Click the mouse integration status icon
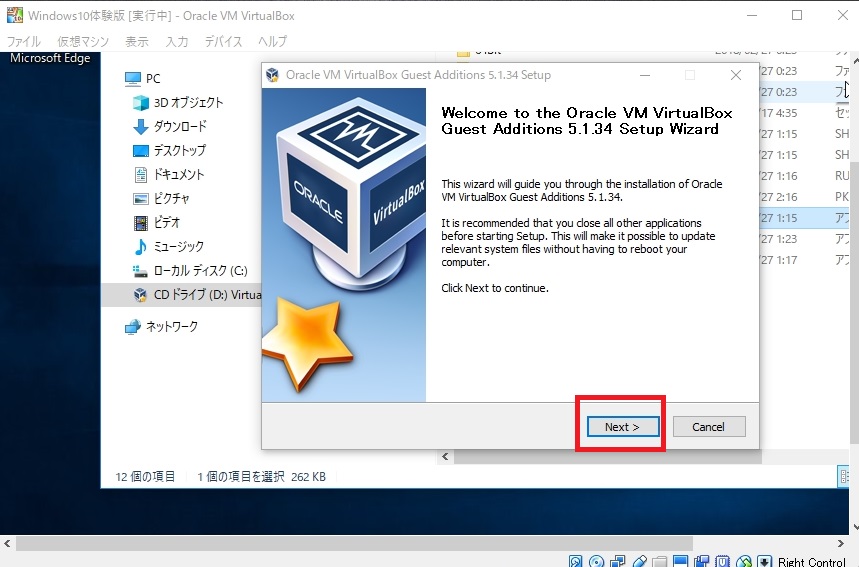Viewport: 859px width, 567px height. pyautogui.click(x=744, y=561)
